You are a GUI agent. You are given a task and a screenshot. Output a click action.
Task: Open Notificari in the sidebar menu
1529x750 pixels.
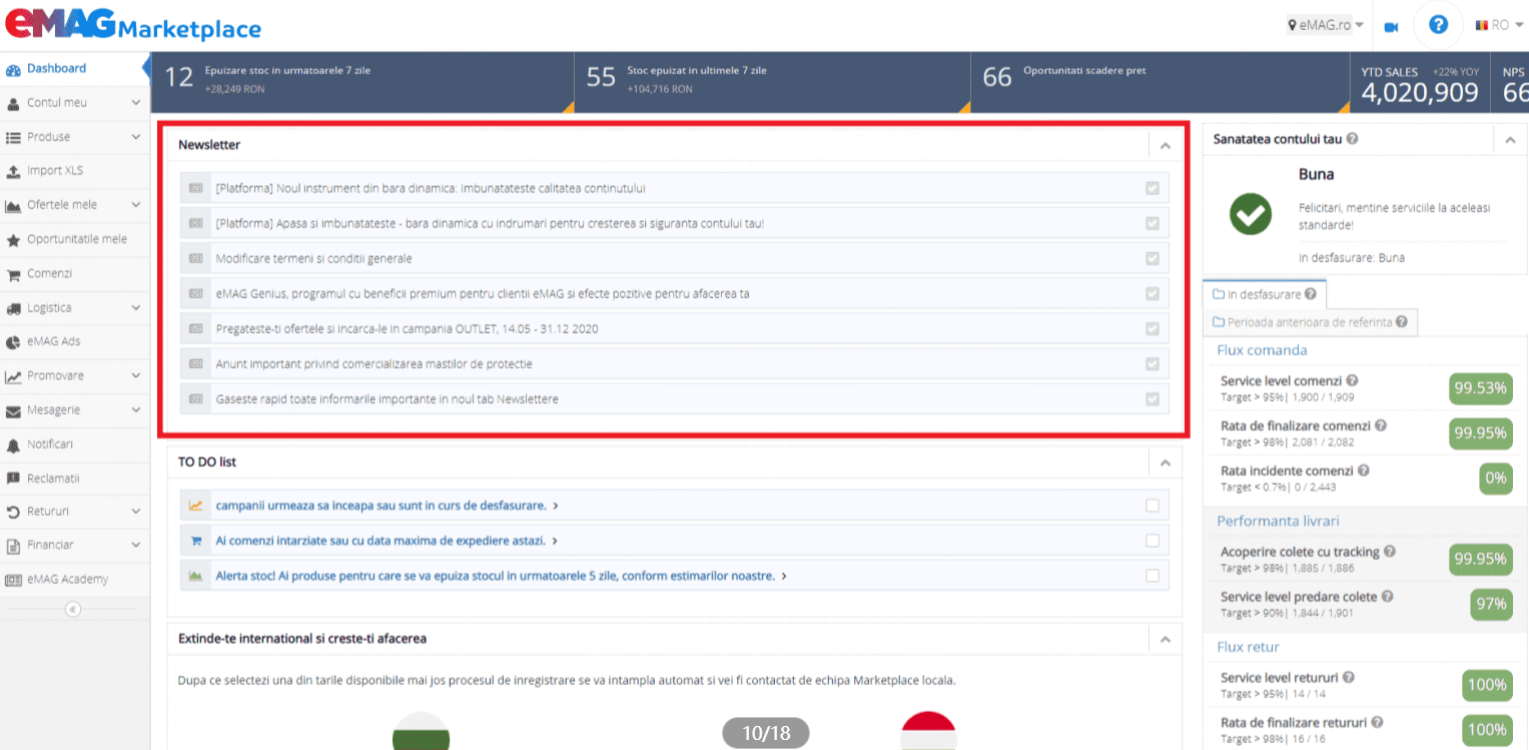(74, 445)
